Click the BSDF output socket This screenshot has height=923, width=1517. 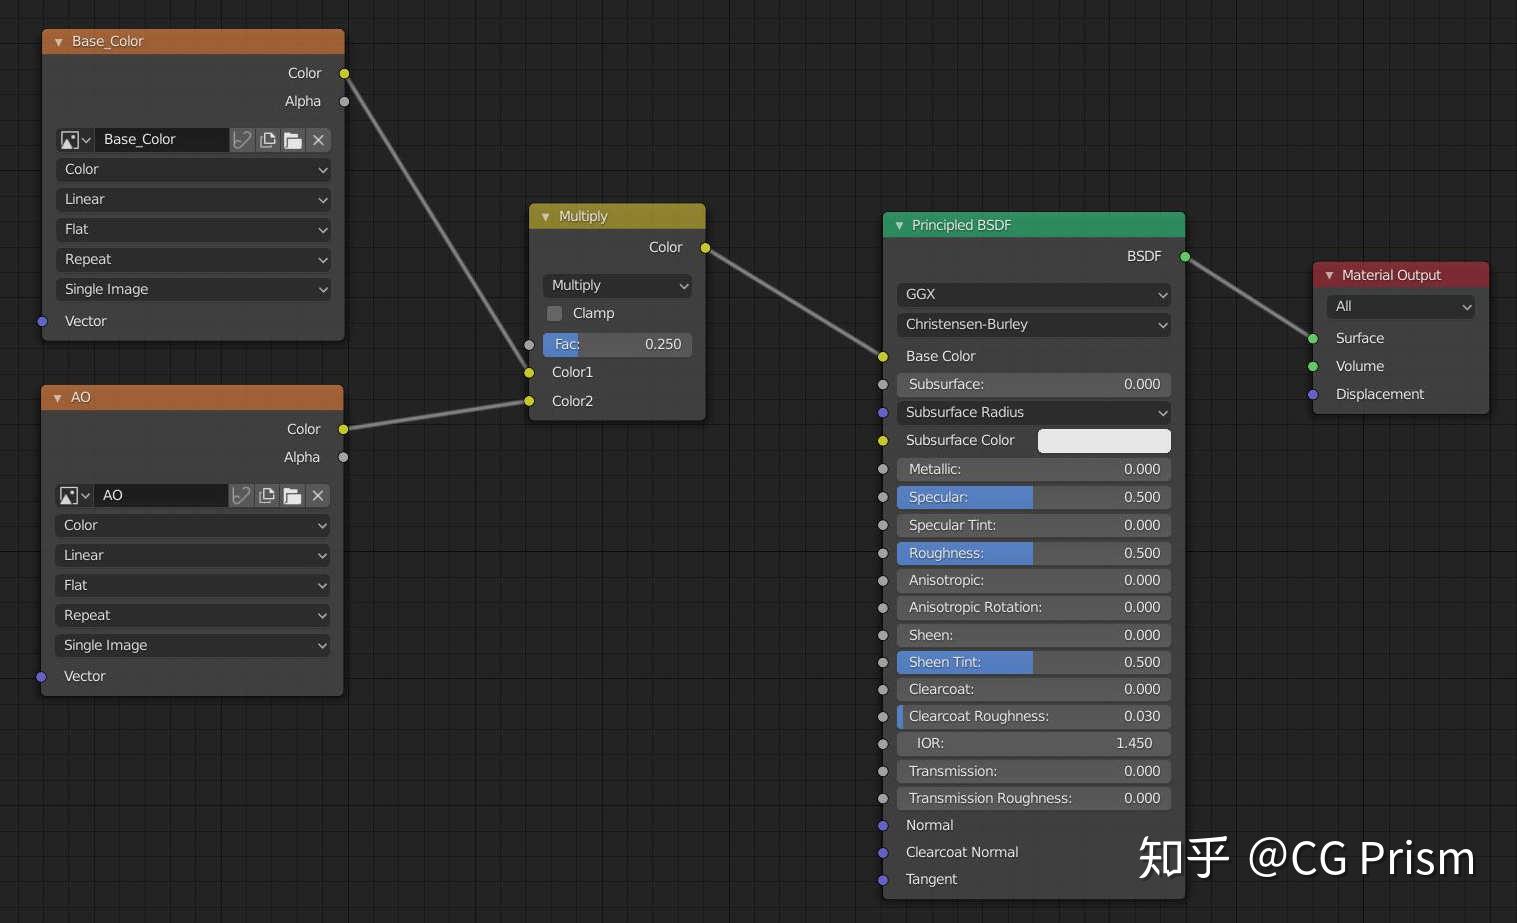point(1185,257)
